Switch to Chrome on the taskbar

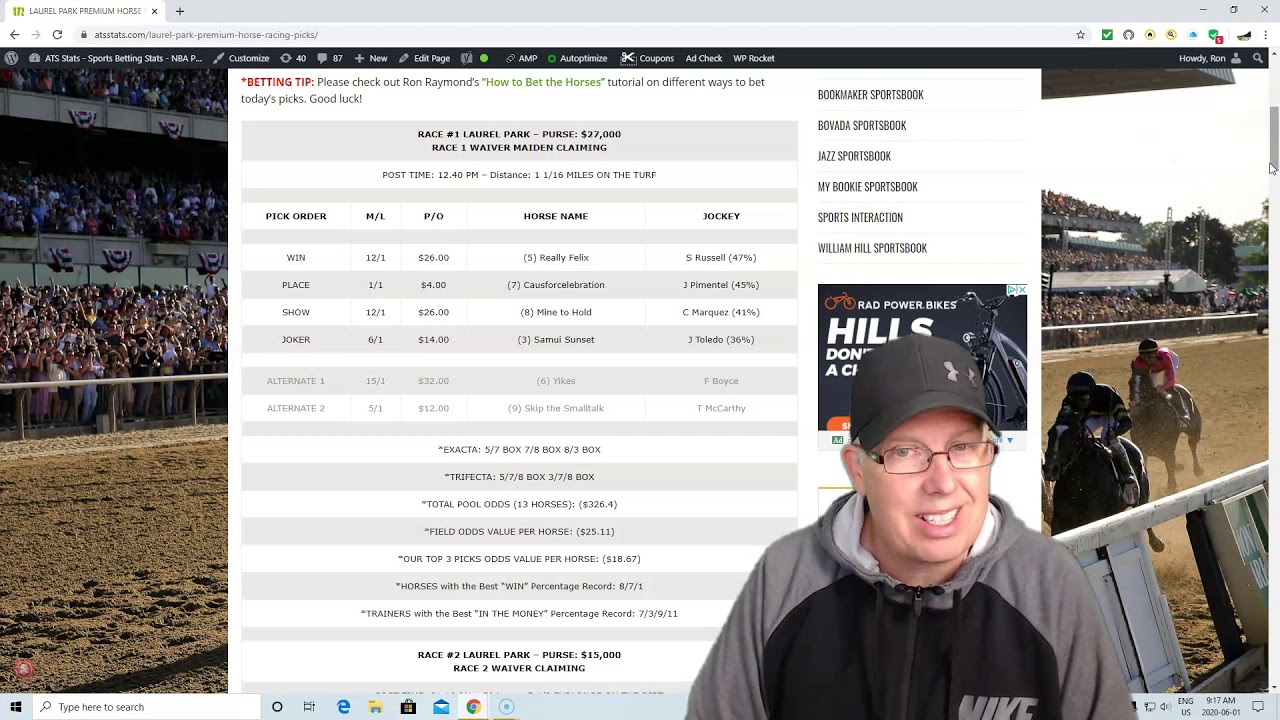tap(473, 707)
